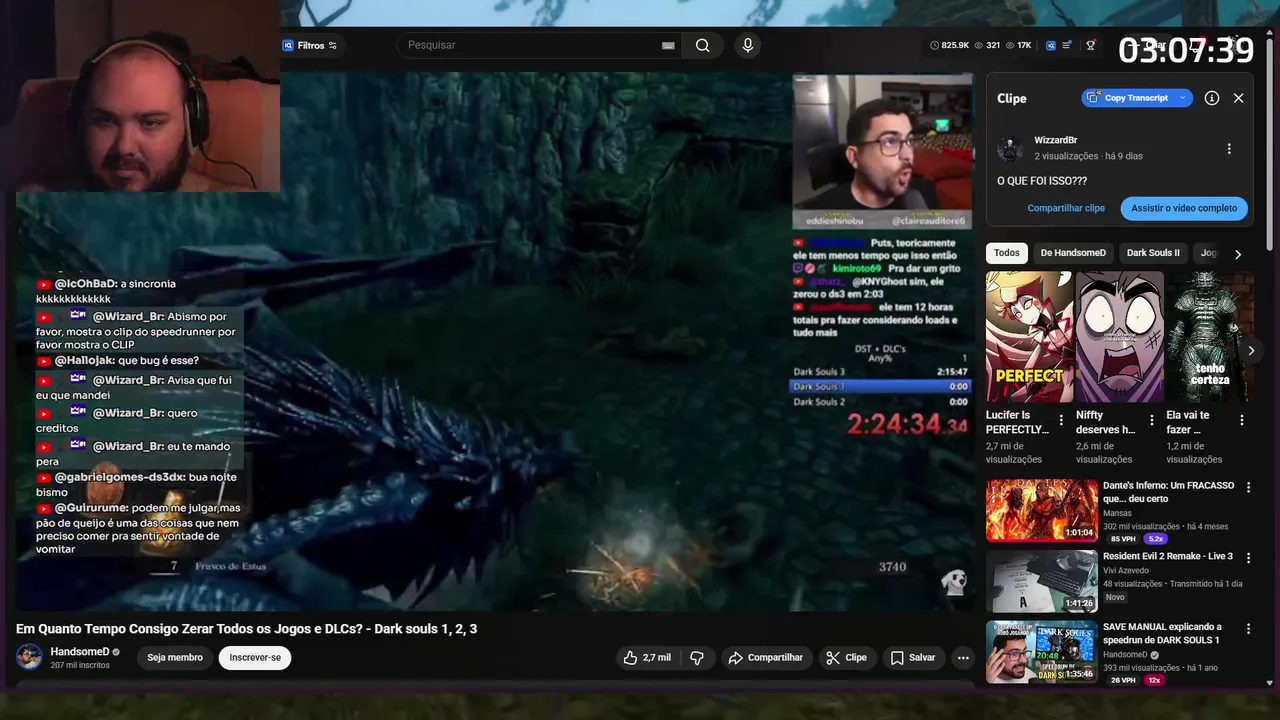Click the 5.2x badge on Dante's Inferno
This screenshot has width=1280, height=720.
[1157, 539]
